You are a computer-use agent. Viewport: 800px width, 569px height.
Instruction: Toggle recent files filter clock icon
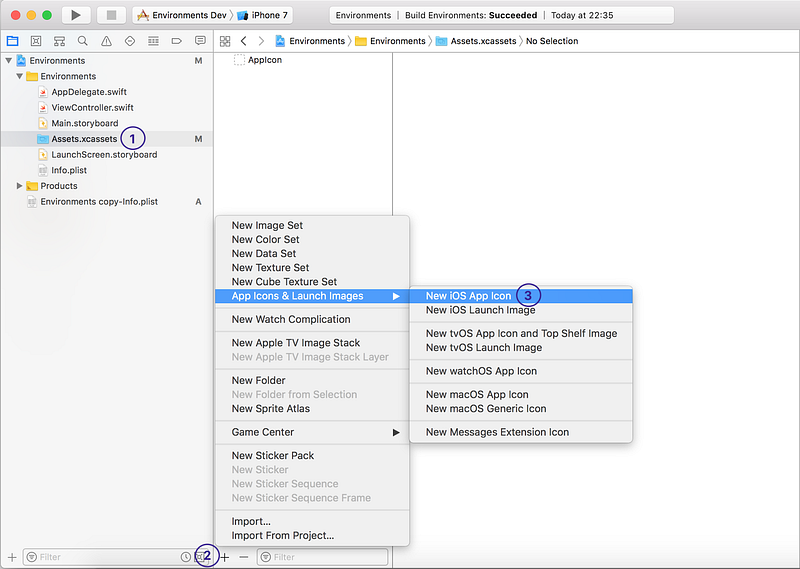coord(185,557)
